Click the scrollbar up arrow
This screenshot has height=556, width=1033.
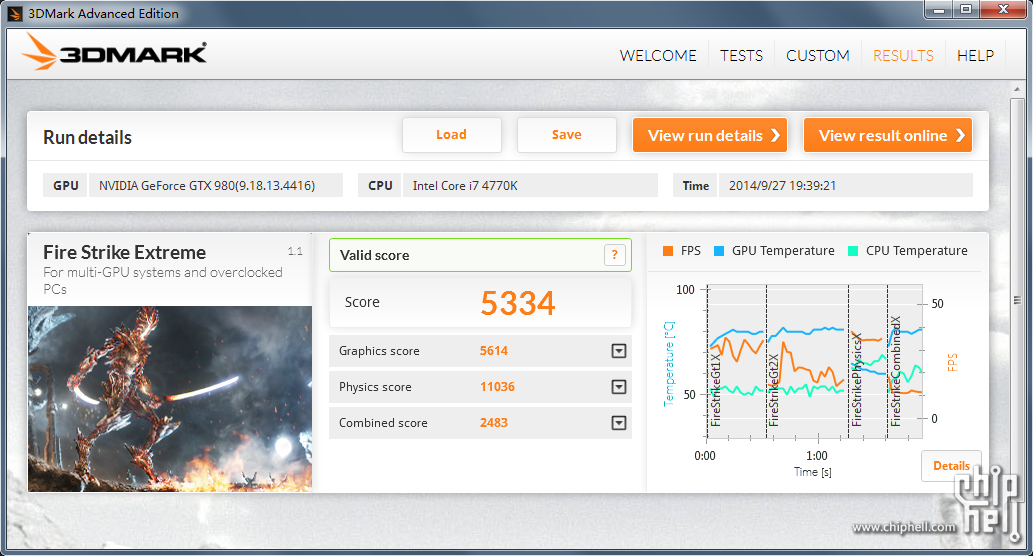(1017, 89)
